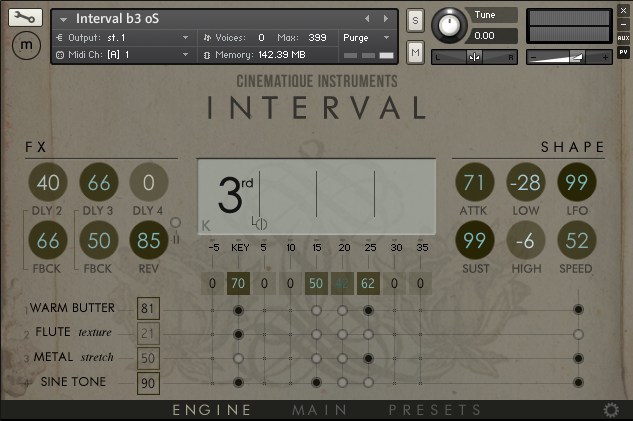Image resolution: width=633 pixels, height=421 pixels.
Task: Adjust the pan slider below Tune
Action: (474, 57)
